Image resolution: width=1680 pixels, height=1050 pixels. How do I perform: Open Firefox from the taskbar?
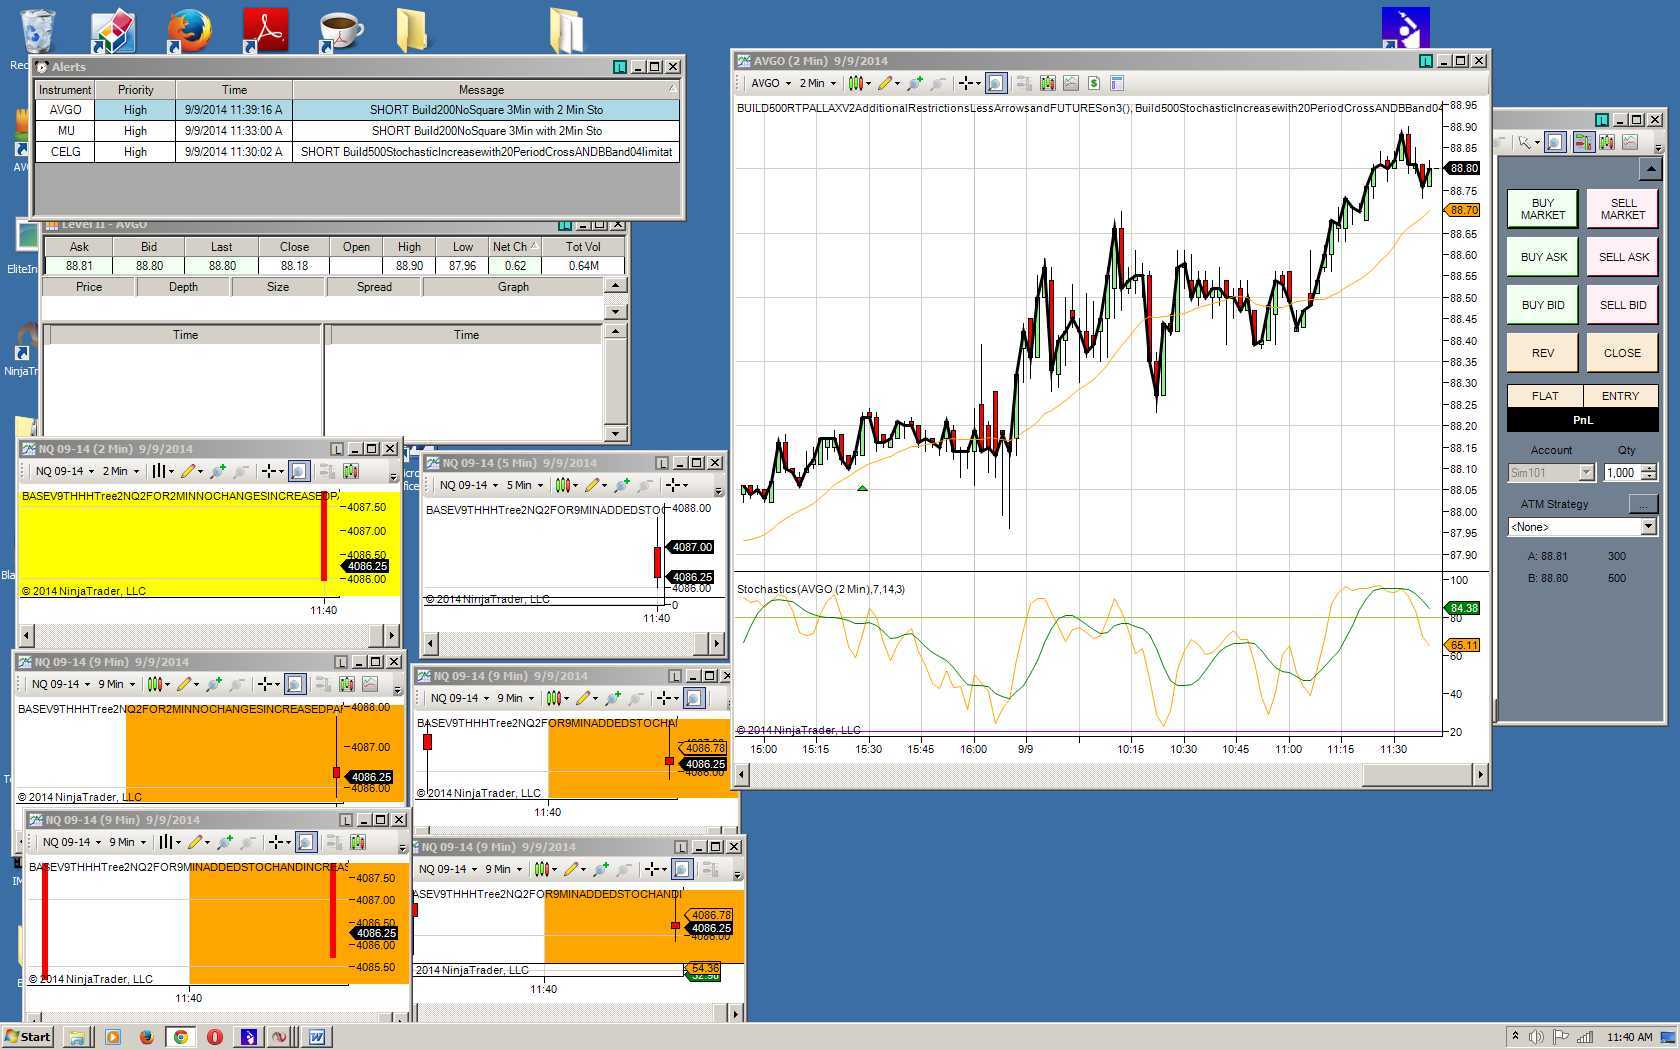point(146,1037)
